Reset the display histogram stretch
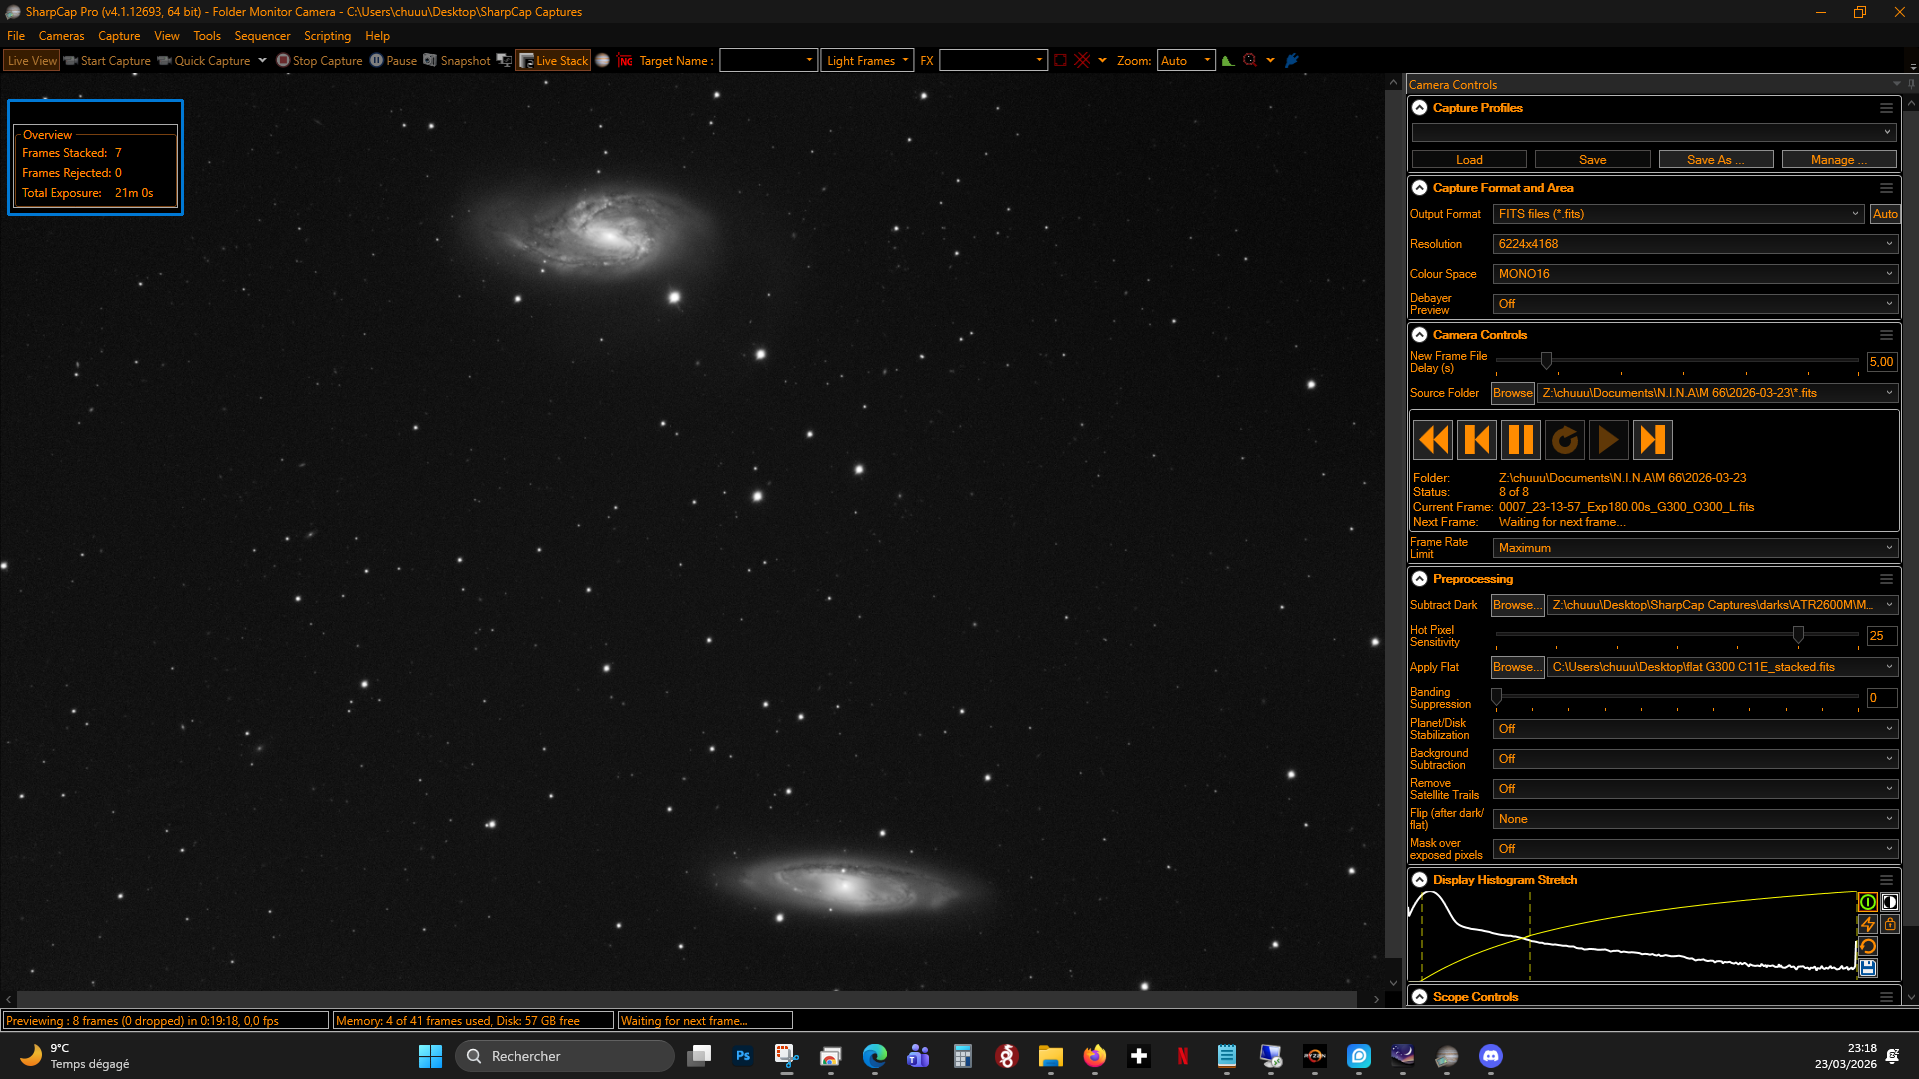 pyautogui.click(x=1867, y=946)
